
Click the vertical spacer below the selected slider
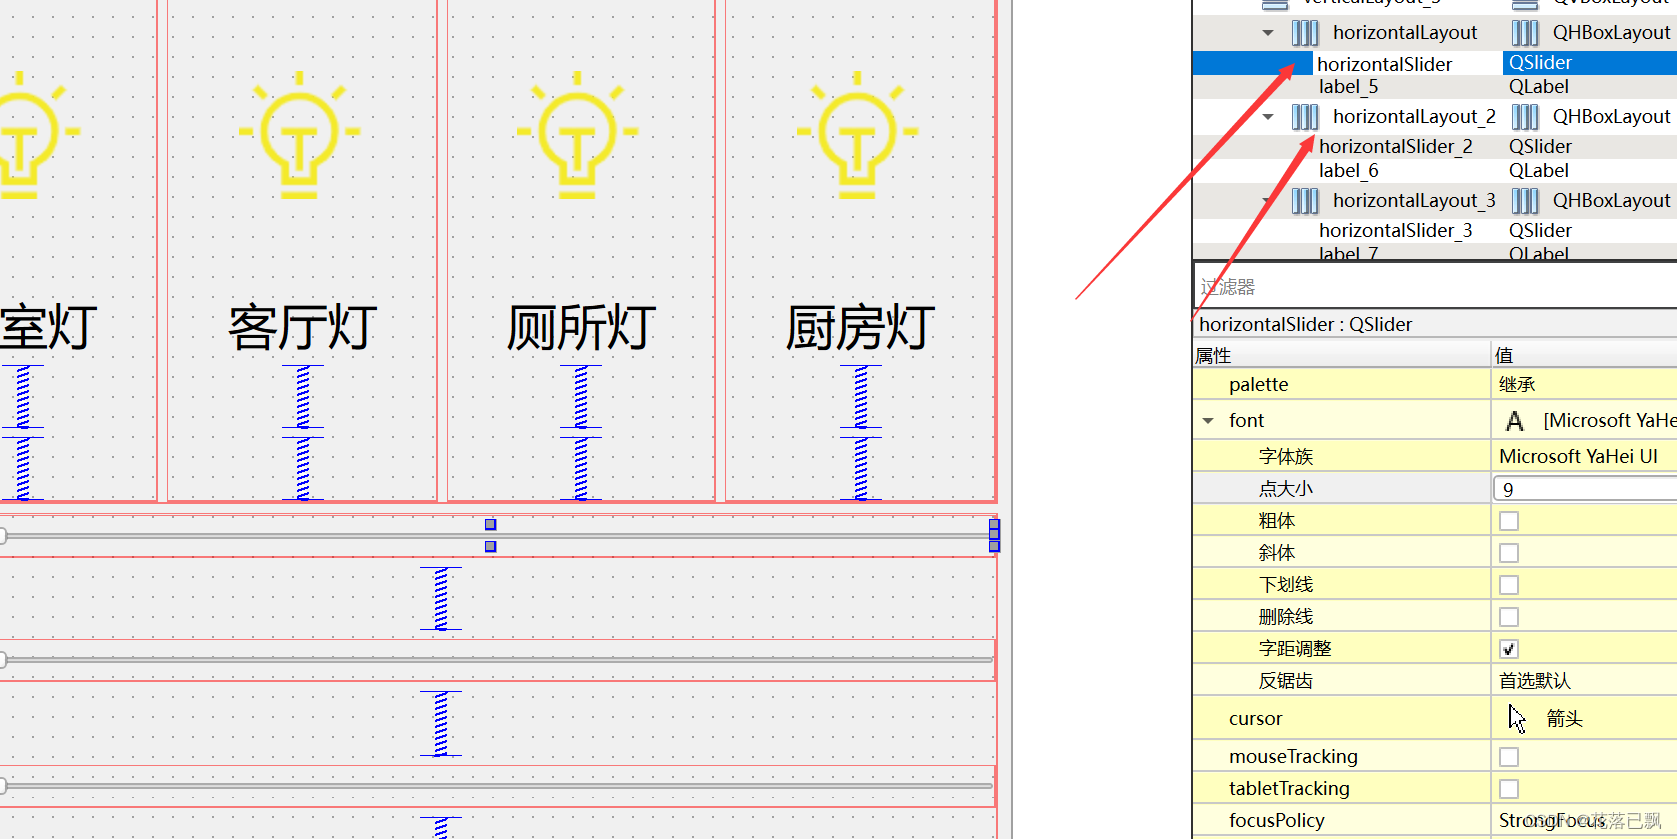tap(441, 599)
